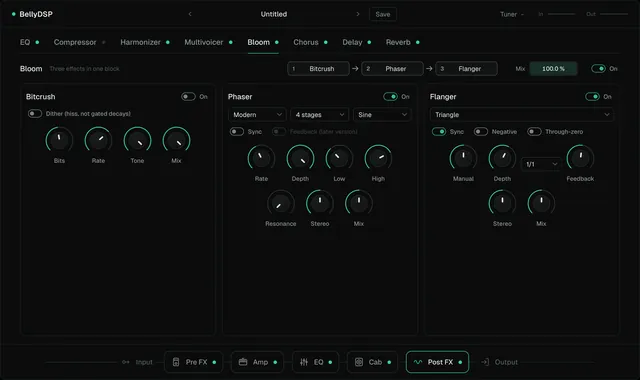Enable Bitcrush Dither toggle
The image size is (640, 380).
tap(35, 113)
